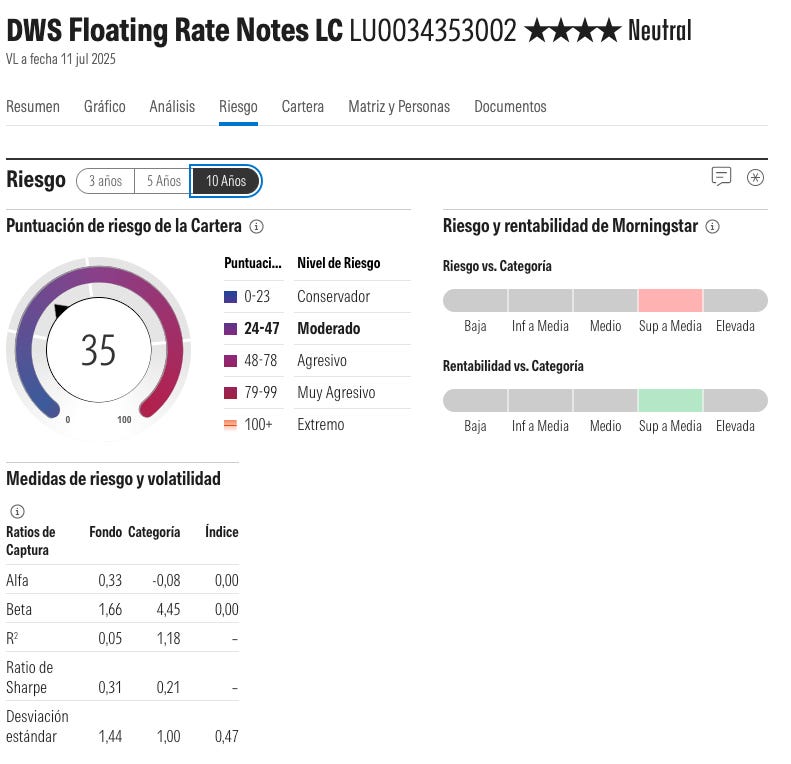This screenshot has width=791, height=764.
Task: Click Desviación estándar Índice value 0,47
Action: (227, 737)
